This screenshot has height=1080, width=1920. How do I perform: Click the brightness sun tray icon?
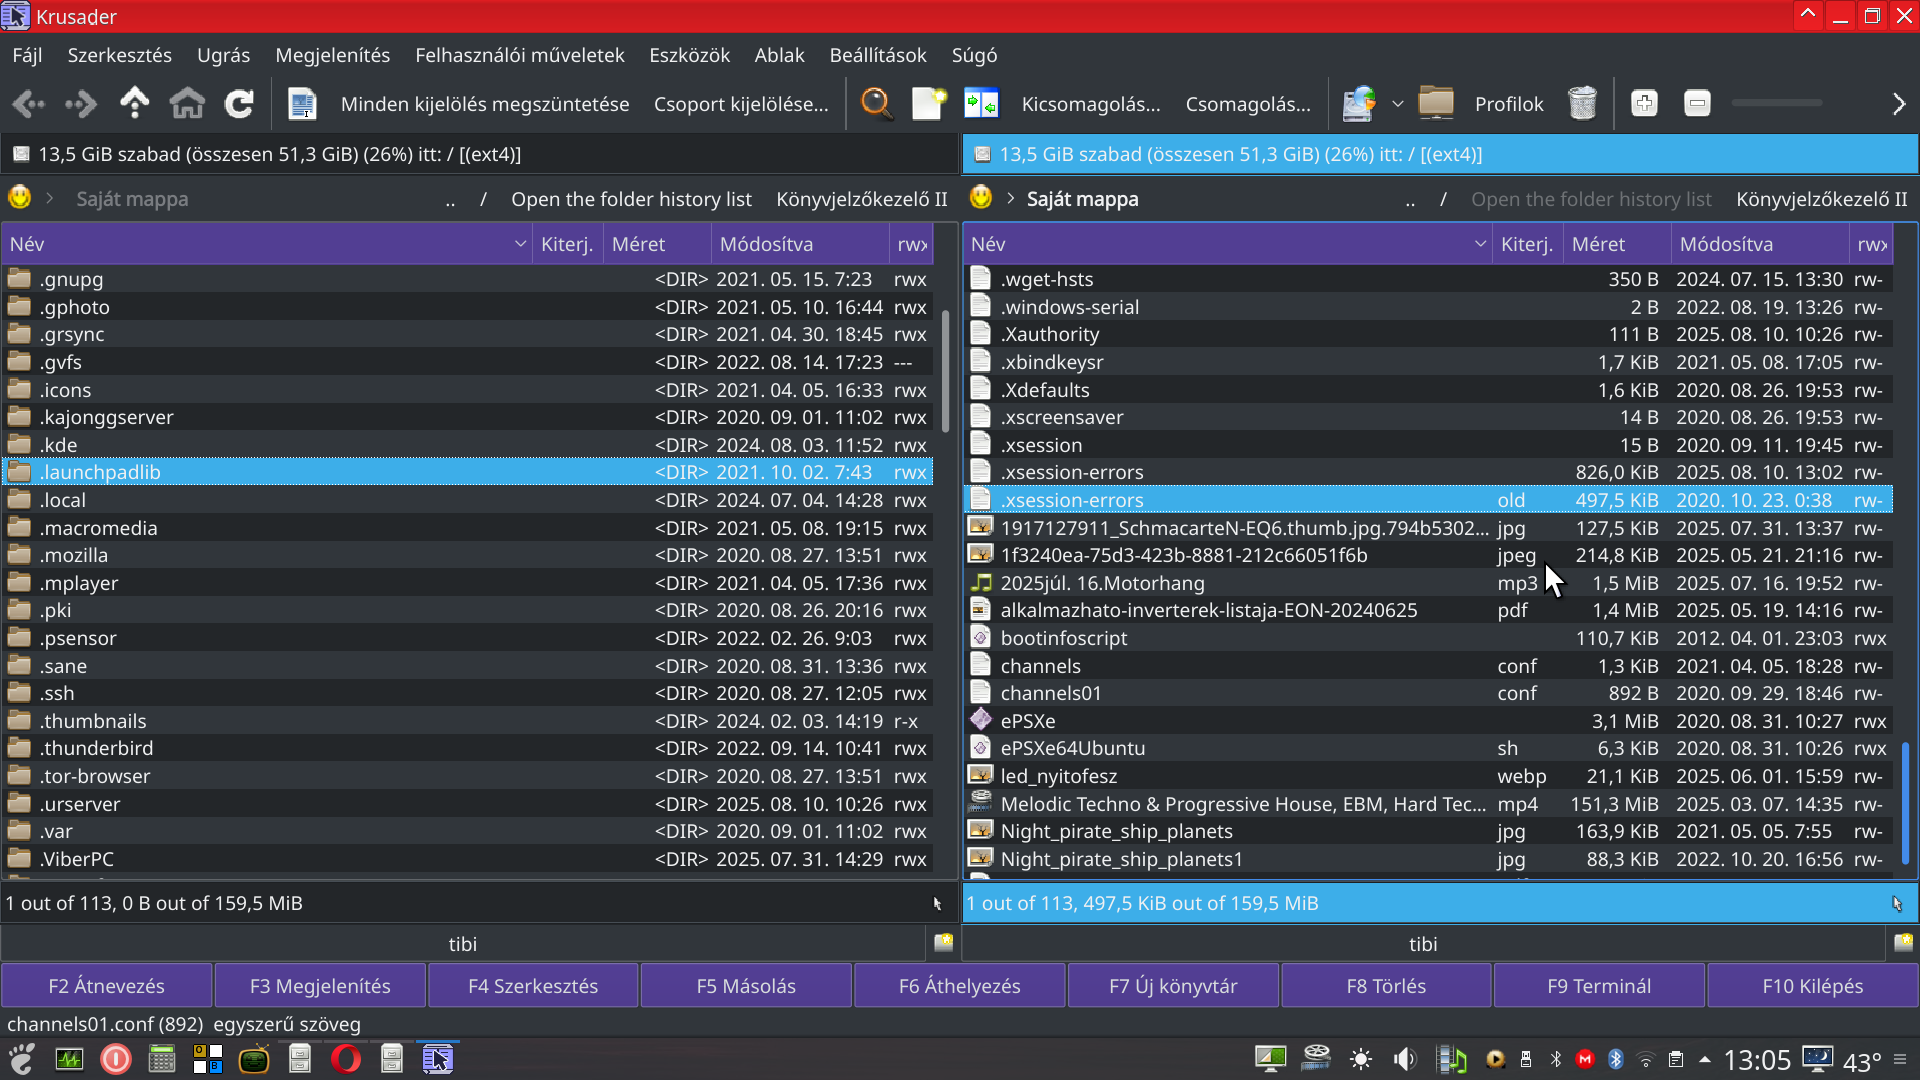(1361, 1059)
